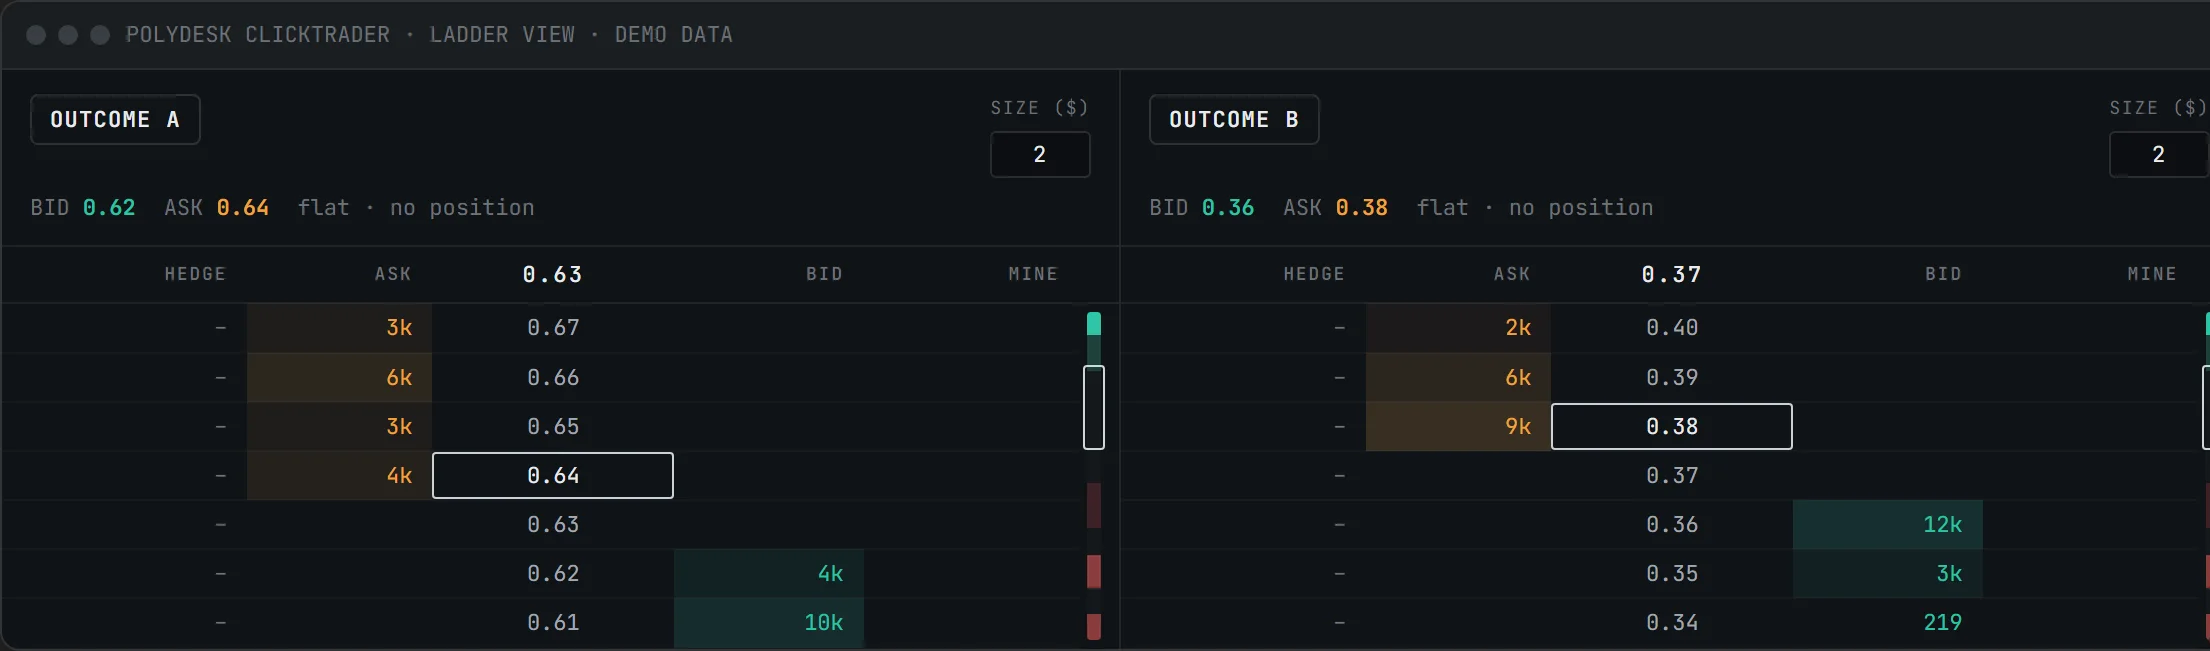Click the teal top segment of Outcome A minimap
This screenshot has height=651, width=2210.
(1094, 324)
